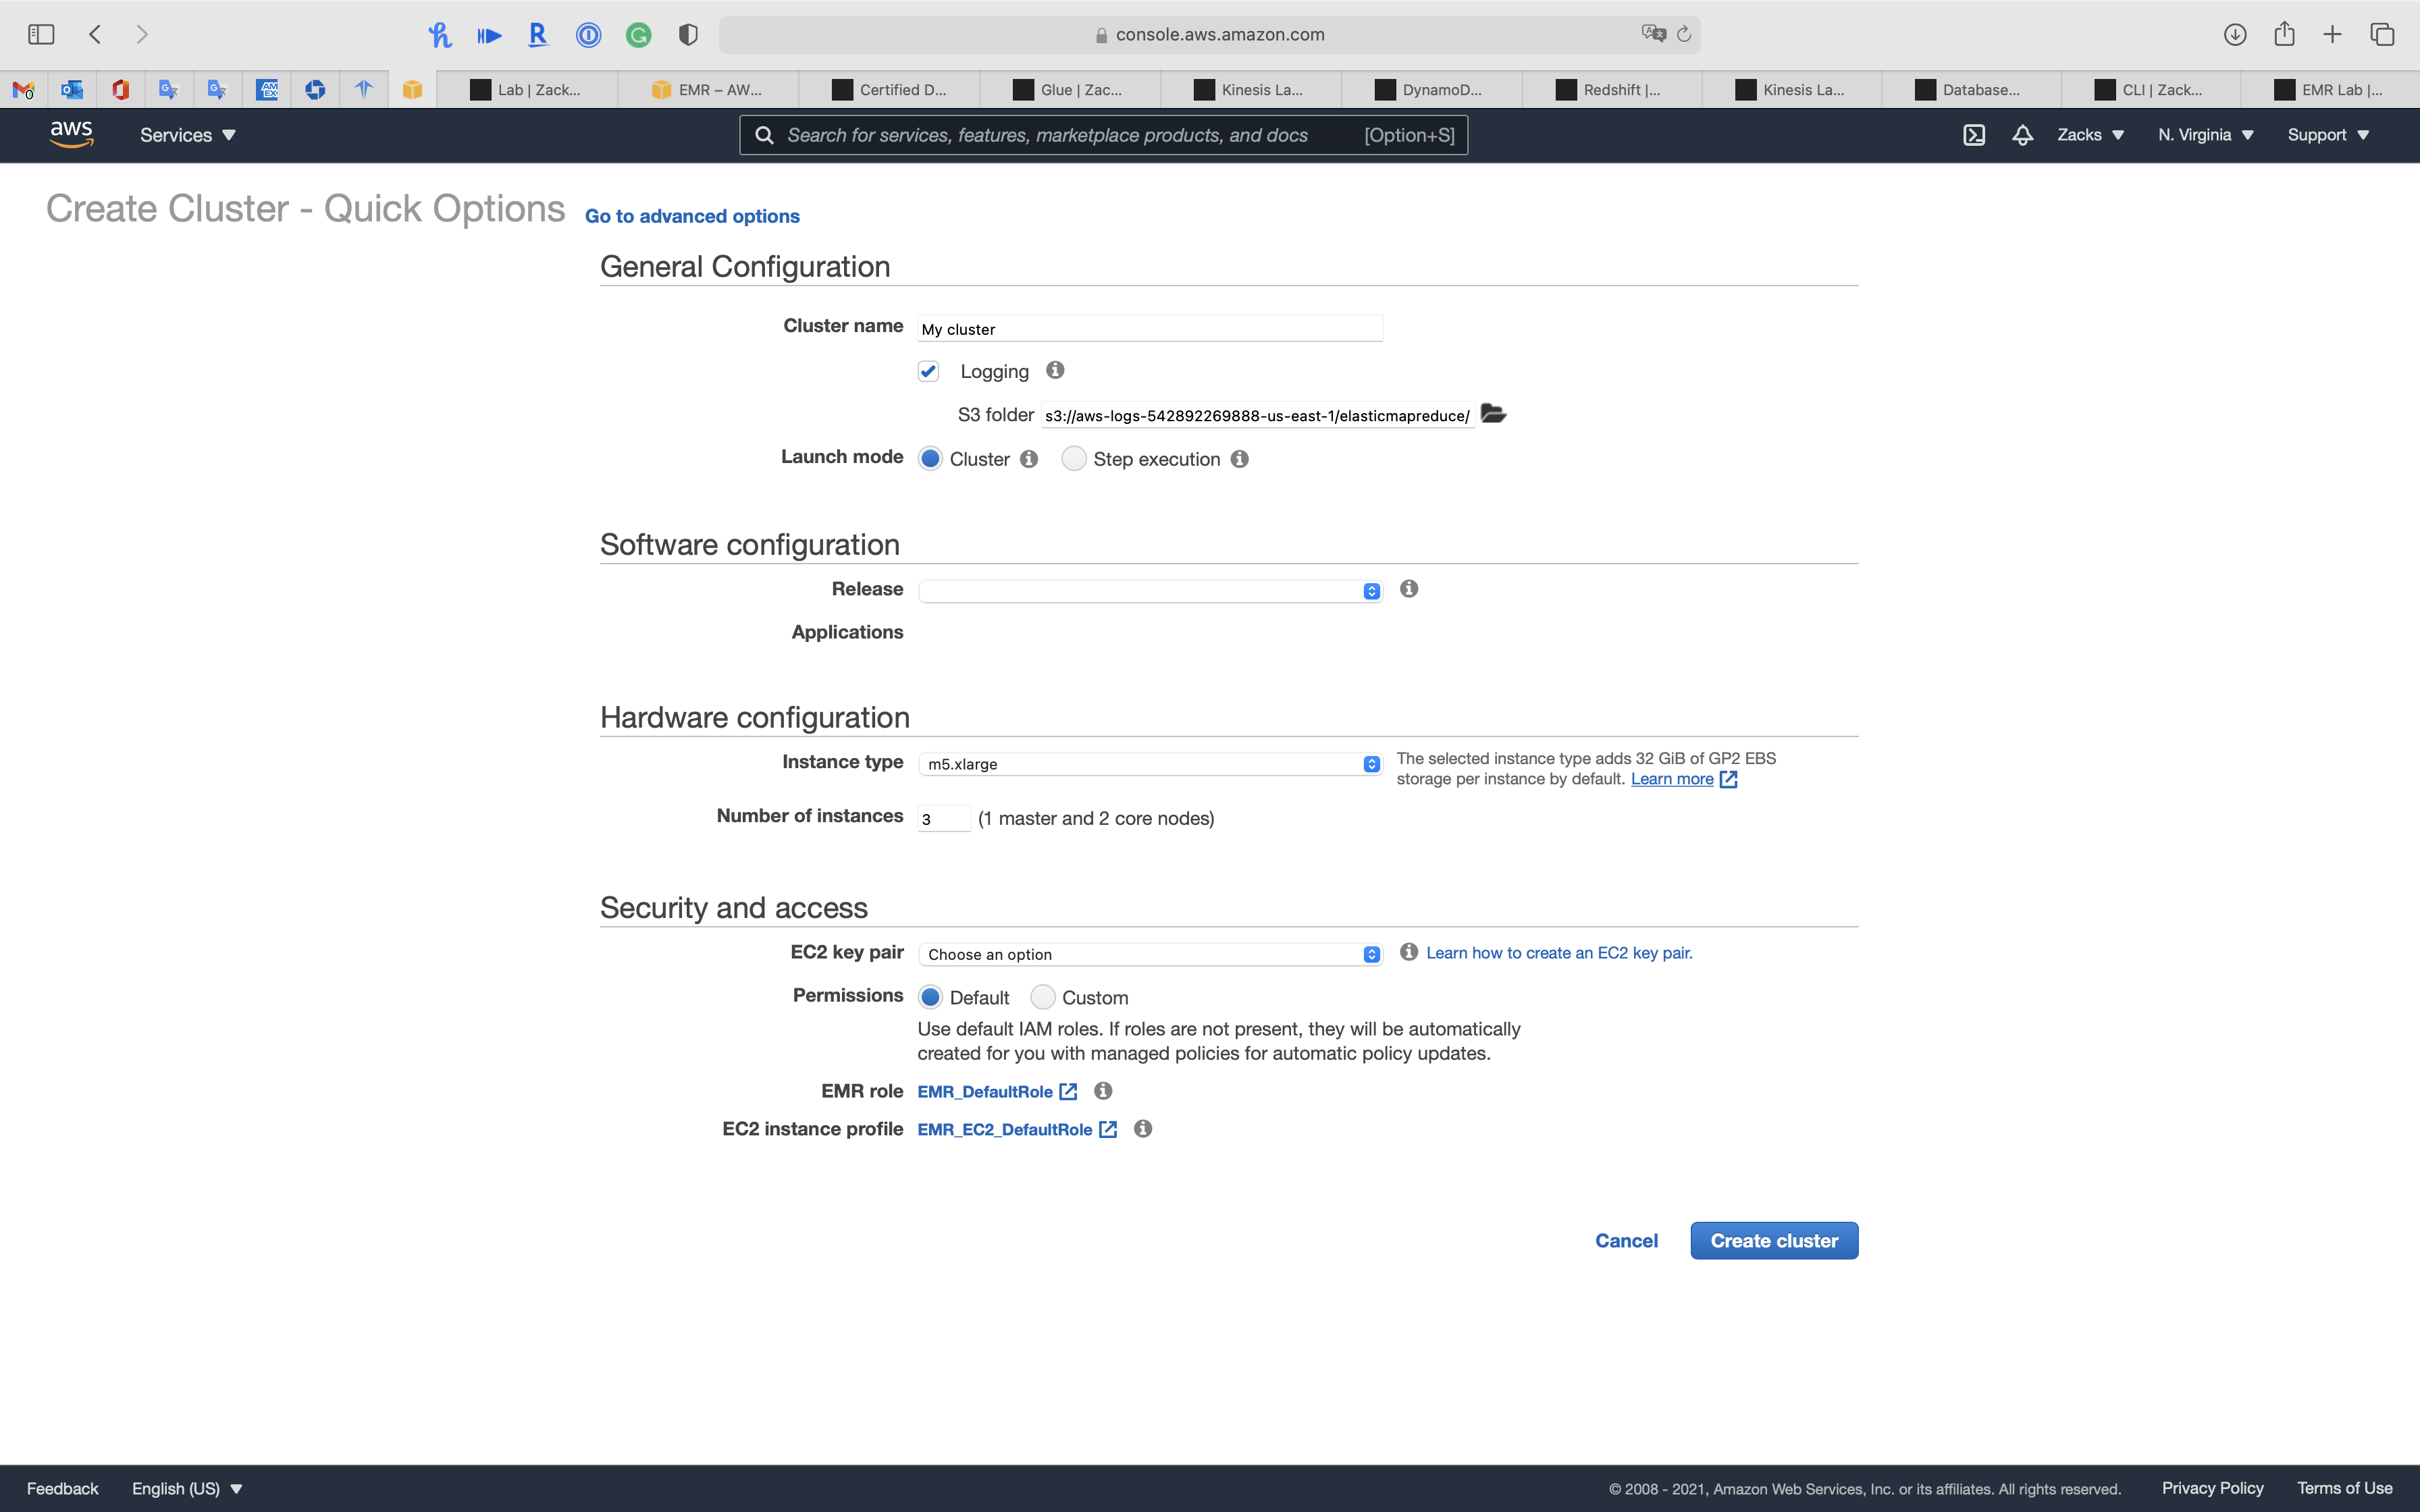The image size is (2420, 1512).
Task: Click info icon next to EMR_EC2_DefaultRole
Action: click(1143, 1129)
